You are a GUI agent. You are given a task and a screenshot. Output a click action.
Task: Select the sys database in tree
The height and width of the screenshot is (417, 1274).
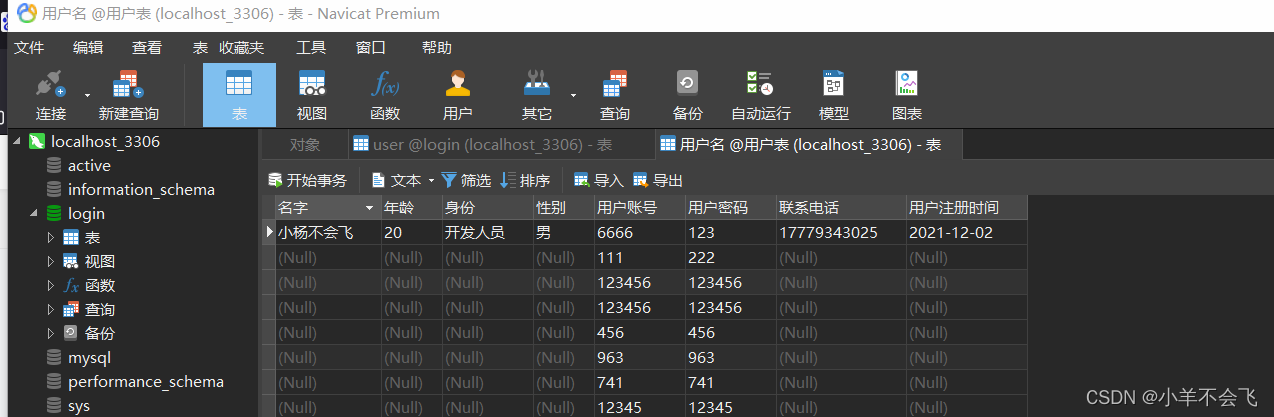[79, 406]
